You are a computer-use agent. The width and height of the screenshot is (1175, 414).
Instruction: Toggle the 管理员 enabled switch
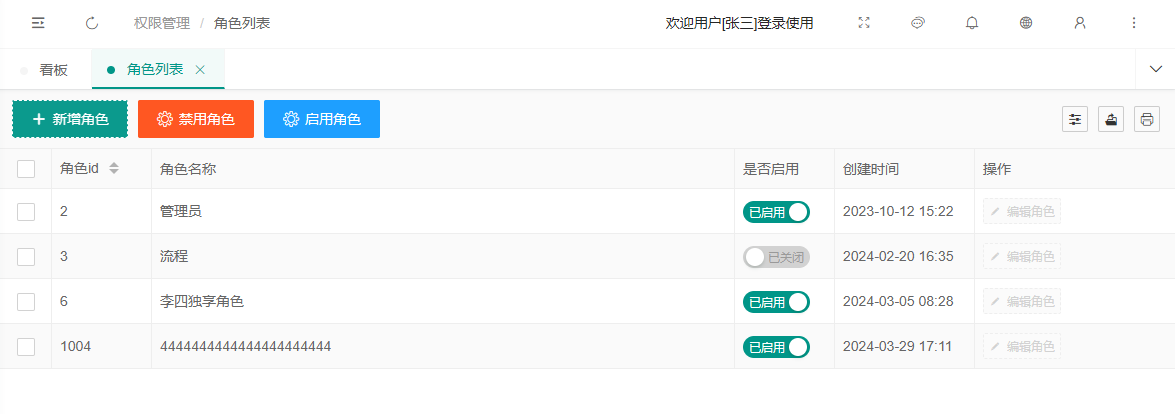(x=776, y=212)
